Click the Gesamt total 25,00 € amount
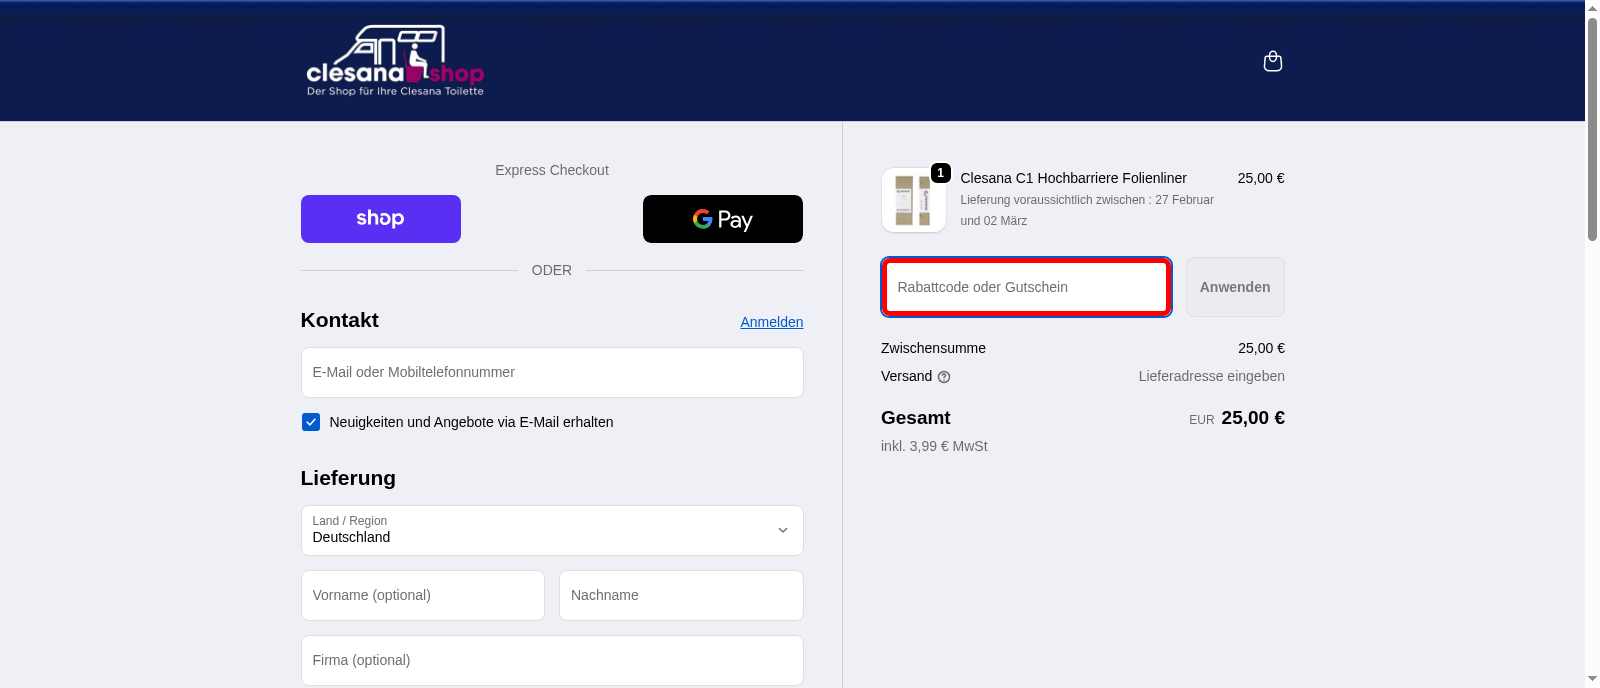The image size is (1600, 688). [1253, 418]
